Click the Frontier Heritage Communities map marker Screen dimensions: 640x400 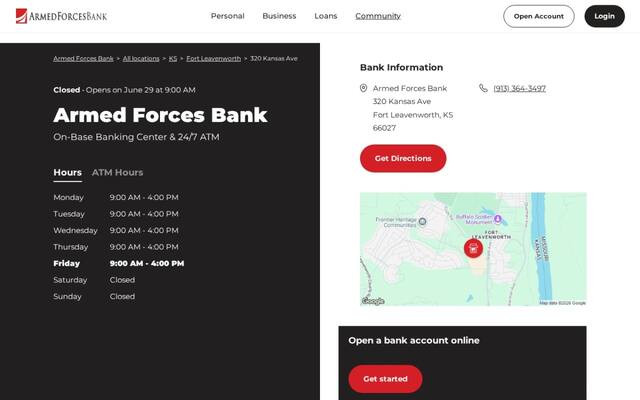tap(422, 222)
